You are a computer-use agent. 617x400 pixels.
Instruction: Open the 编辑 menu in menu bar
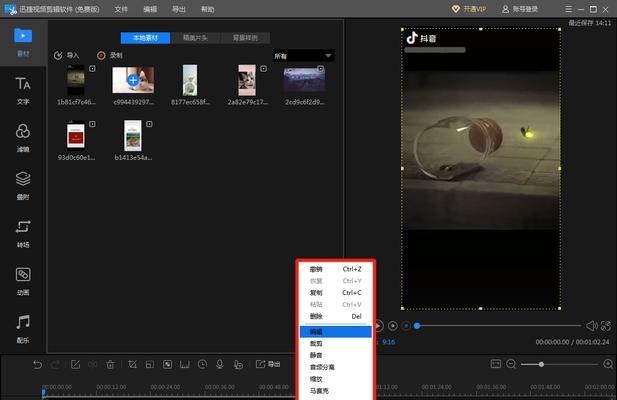(x=150, y=9)
